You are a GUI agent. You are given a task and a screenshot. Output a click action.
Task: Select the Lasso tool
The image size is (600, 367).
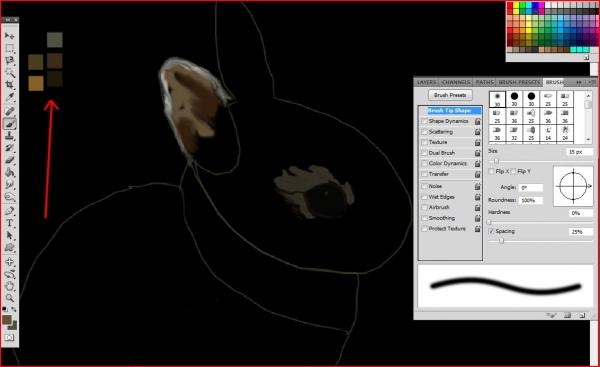coord(10,60)
